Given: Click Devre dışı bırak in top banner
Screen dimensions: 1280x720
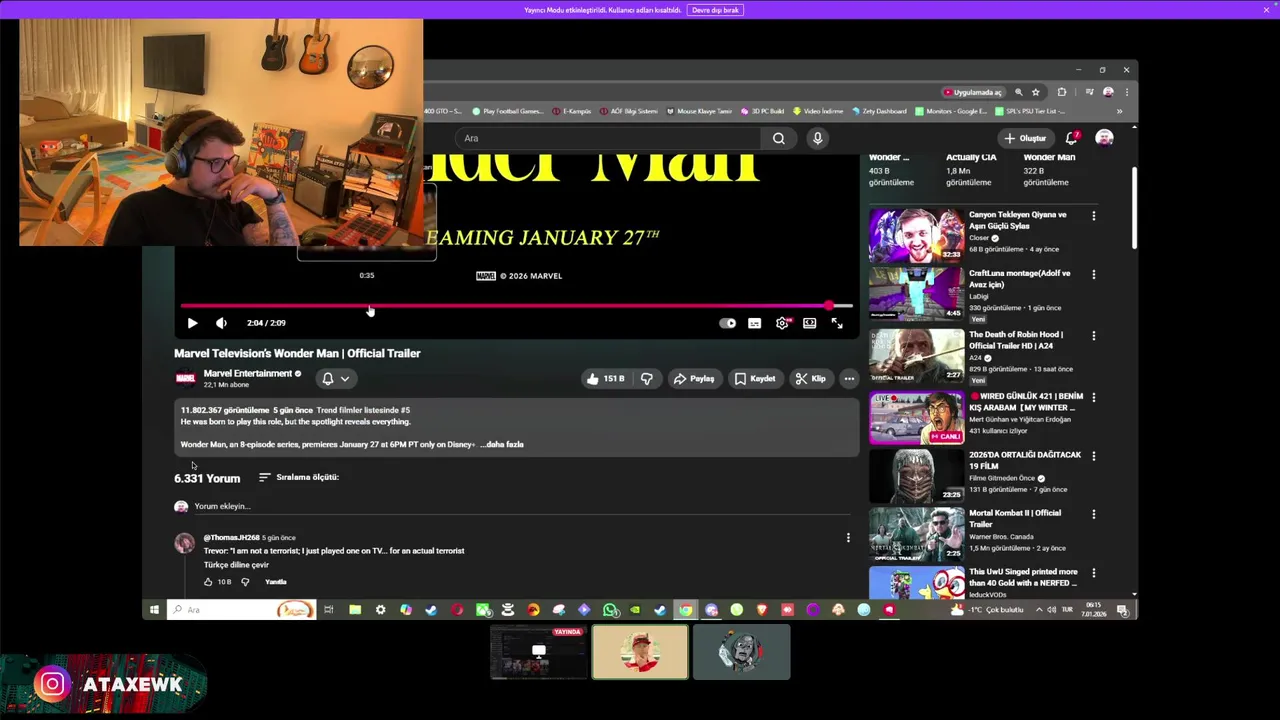Looking at the screenshot, I should tap(715, 10).
